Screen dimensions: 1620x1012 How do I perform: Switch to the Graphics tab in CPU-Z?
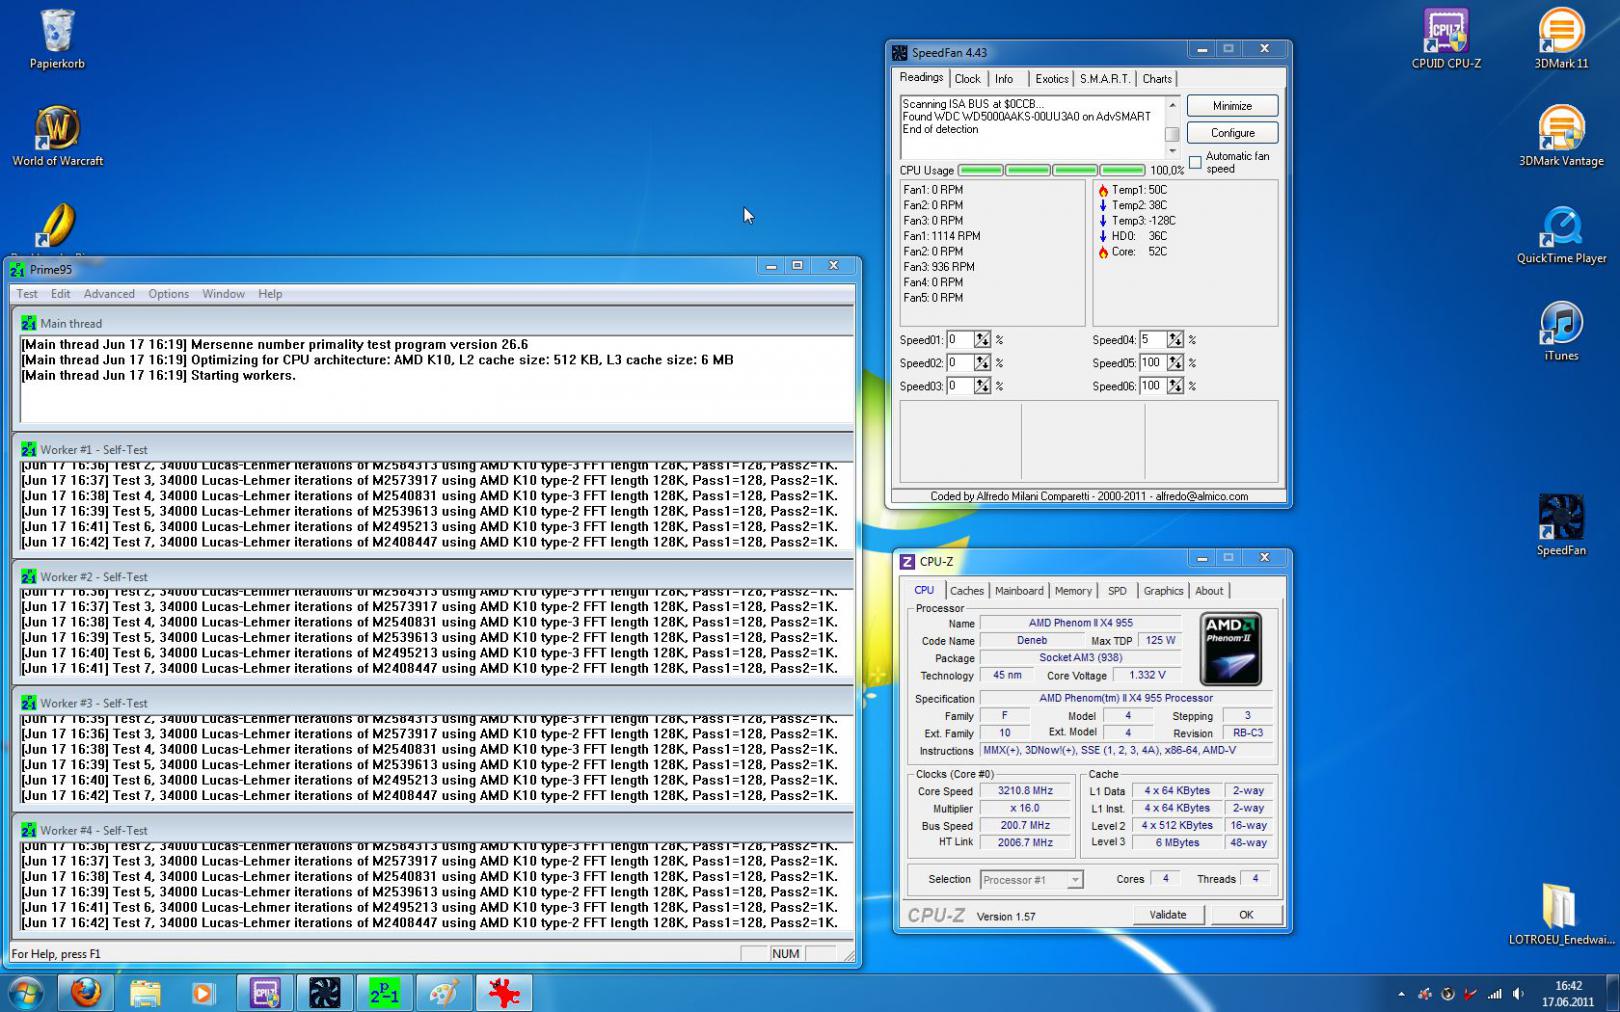click(1163, 591)
